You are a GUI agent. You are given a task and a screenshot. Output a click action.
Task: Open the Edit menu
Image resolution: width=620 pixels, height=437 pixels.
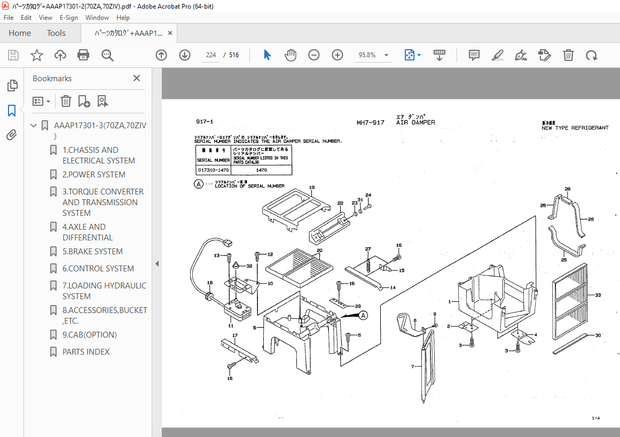pos(26,18)
